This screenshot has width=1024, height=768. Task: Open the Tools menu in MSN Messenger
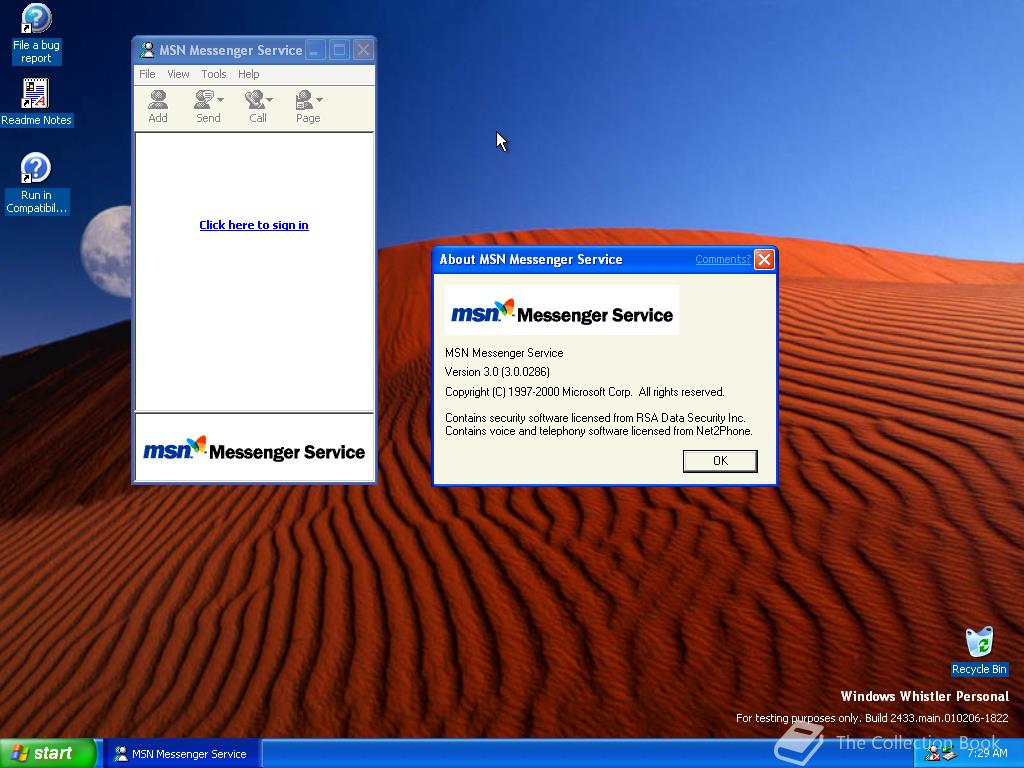click(214, 74)
